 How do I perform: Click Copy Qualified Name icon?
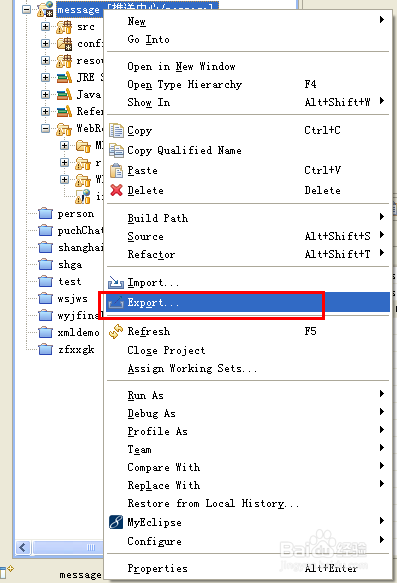(x=116, y=150)
